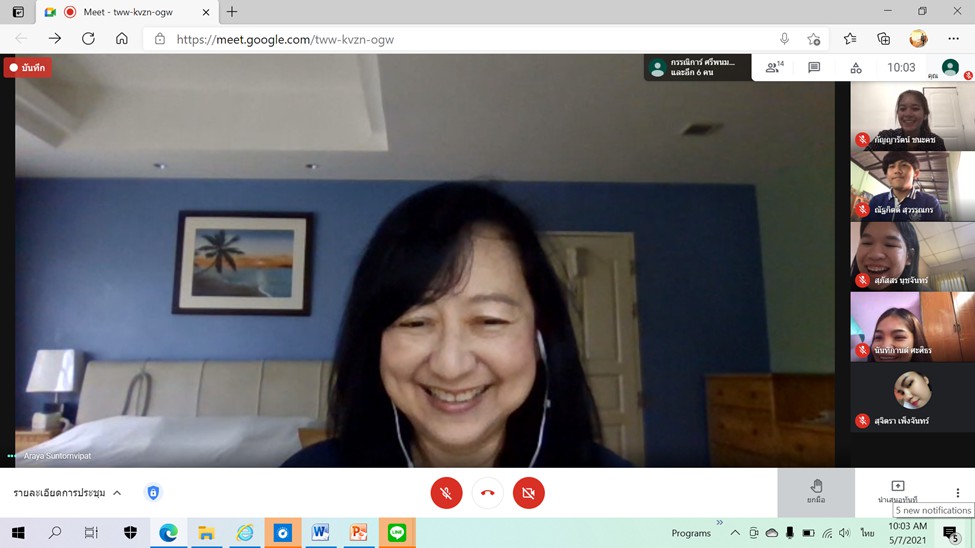The height and width of the screenshot is (548, 975).
Task: Show hidden system tray icons
Action: tap(735, 533)
